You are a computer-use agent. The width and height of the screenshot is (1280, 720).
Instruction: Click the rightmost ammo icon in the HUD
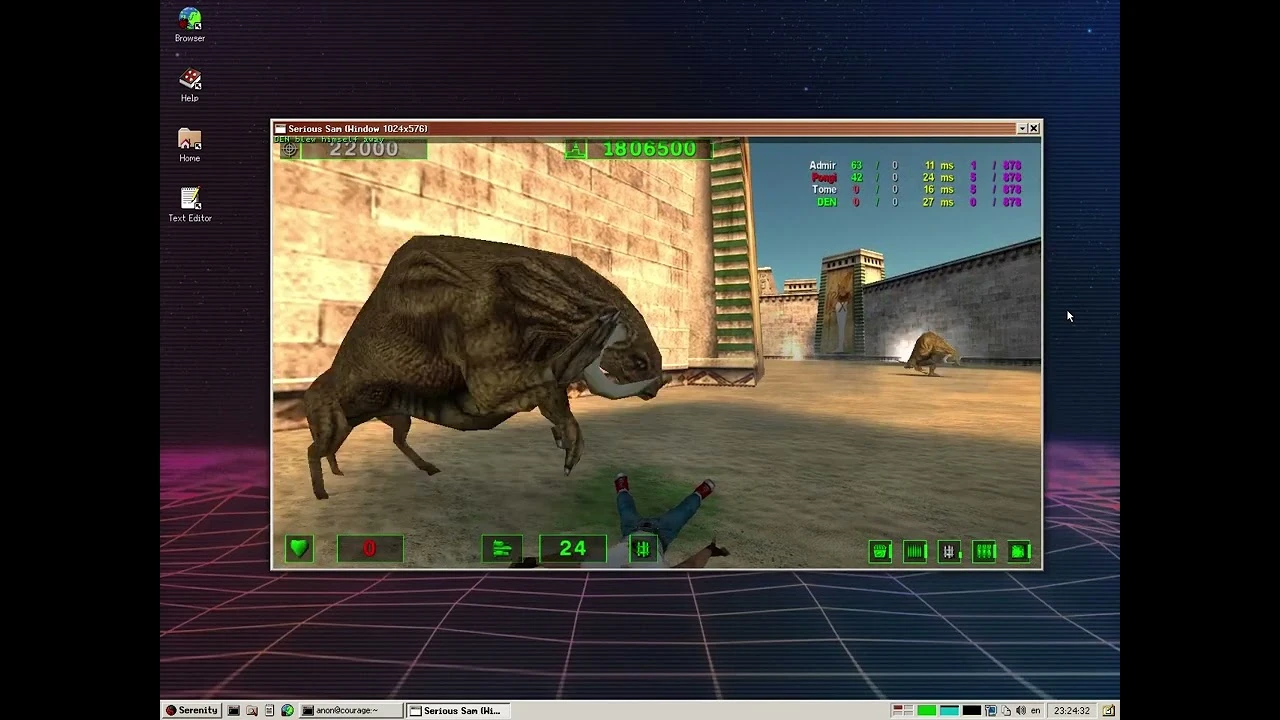coord(1019,550)
